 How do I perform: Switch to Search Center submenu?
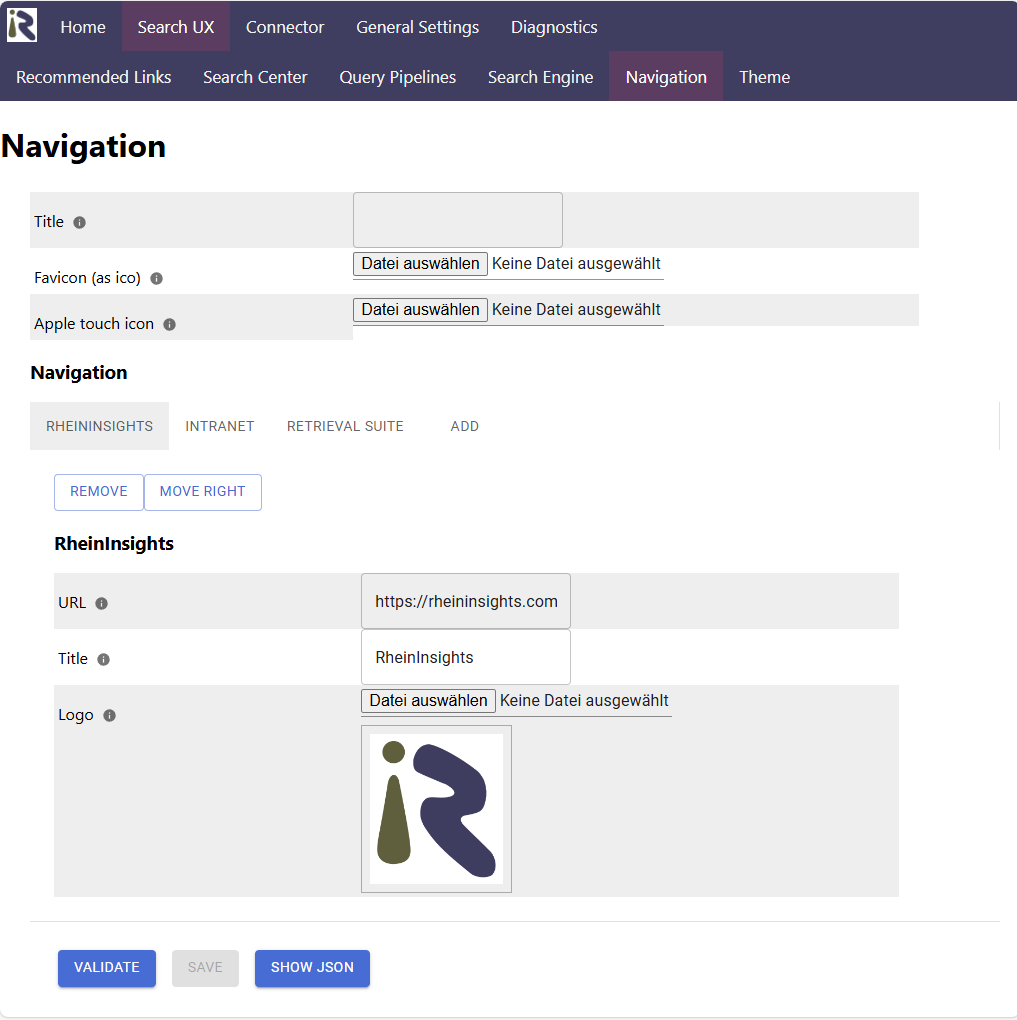(255, 77)
